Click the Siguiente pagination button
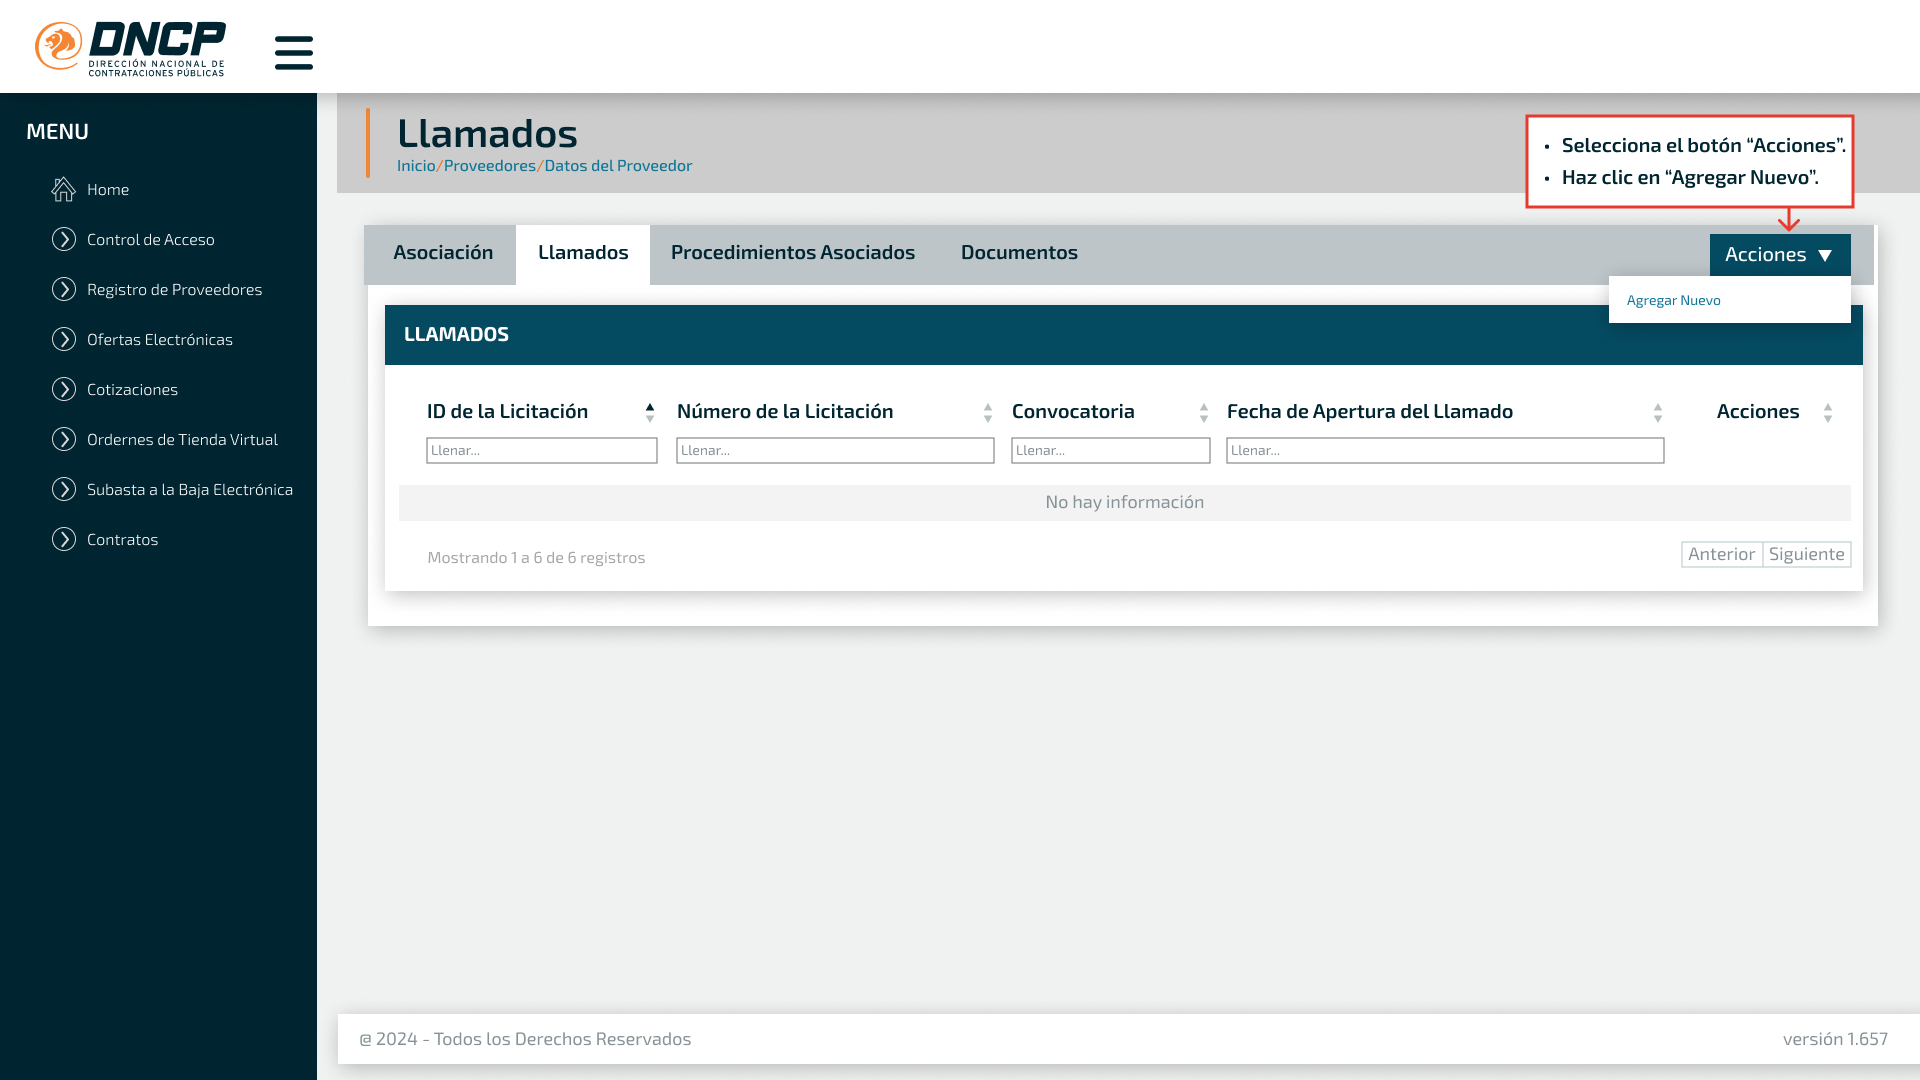Viewport: 1920px width, 1080px height. point(1807,554)
